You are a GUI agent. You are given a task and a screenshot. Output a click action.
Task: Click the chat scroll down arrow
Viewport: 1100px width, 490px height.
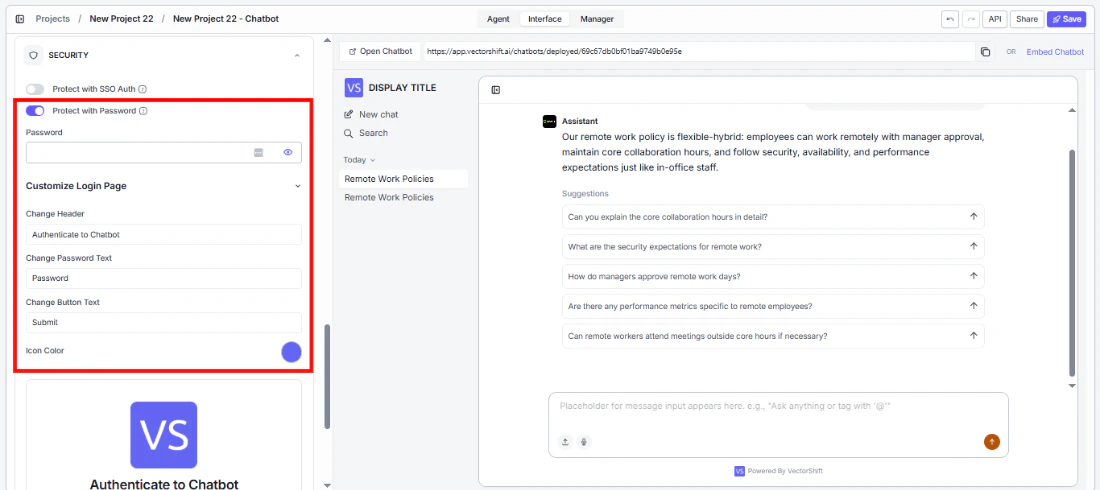tap(1071, 385)
